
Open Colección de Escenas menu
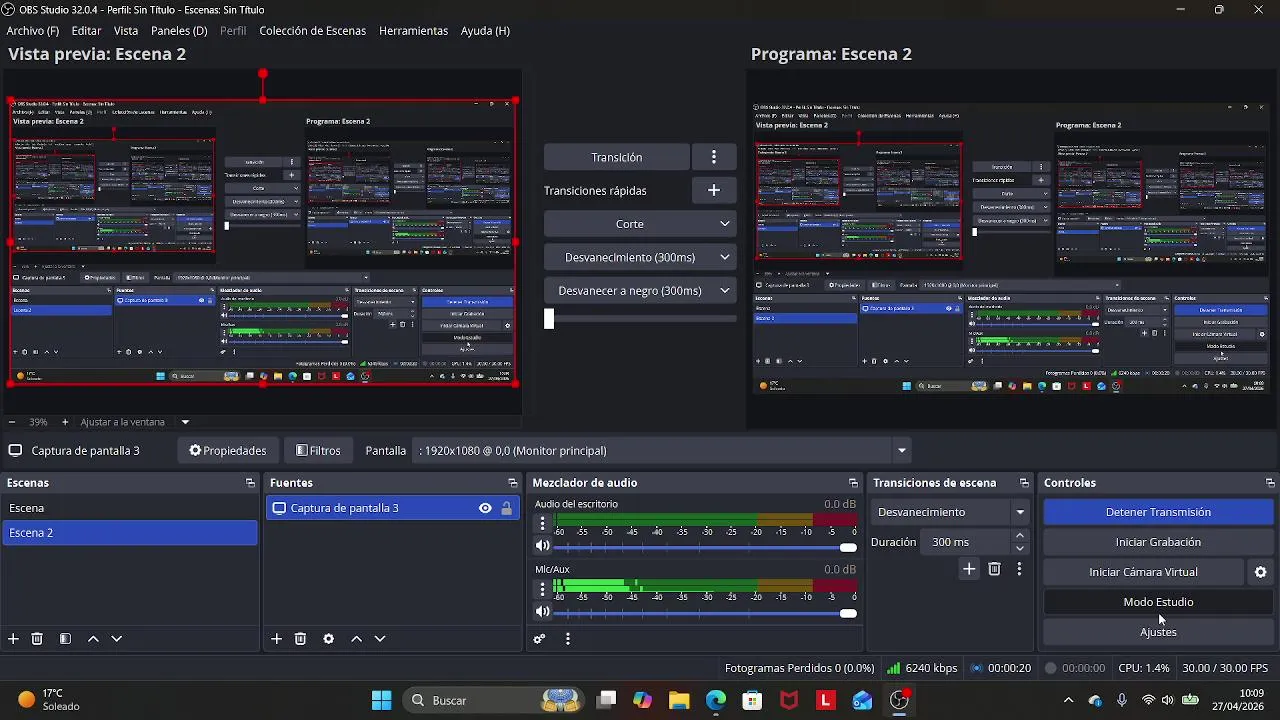click(x=312, y=31)
